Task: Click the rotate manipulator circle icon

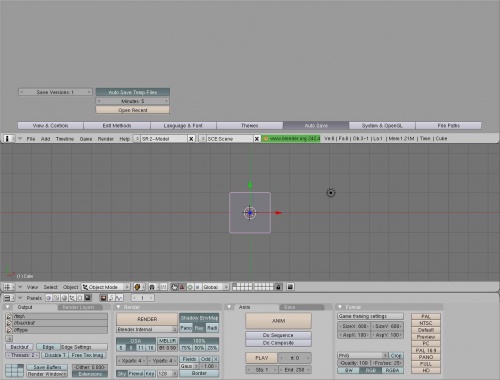Action: [x=190, y=287]
